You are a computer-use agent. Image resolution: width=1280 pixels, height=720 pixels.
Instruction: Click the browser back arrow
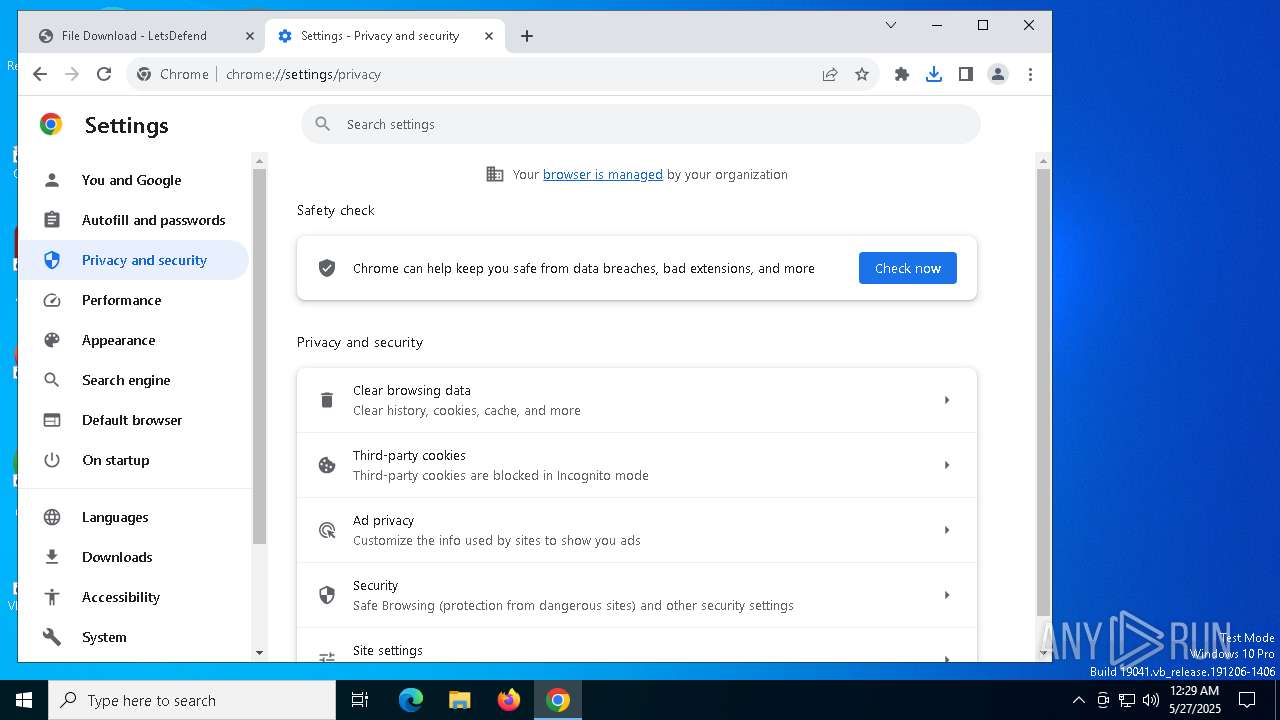coord(40,74)
